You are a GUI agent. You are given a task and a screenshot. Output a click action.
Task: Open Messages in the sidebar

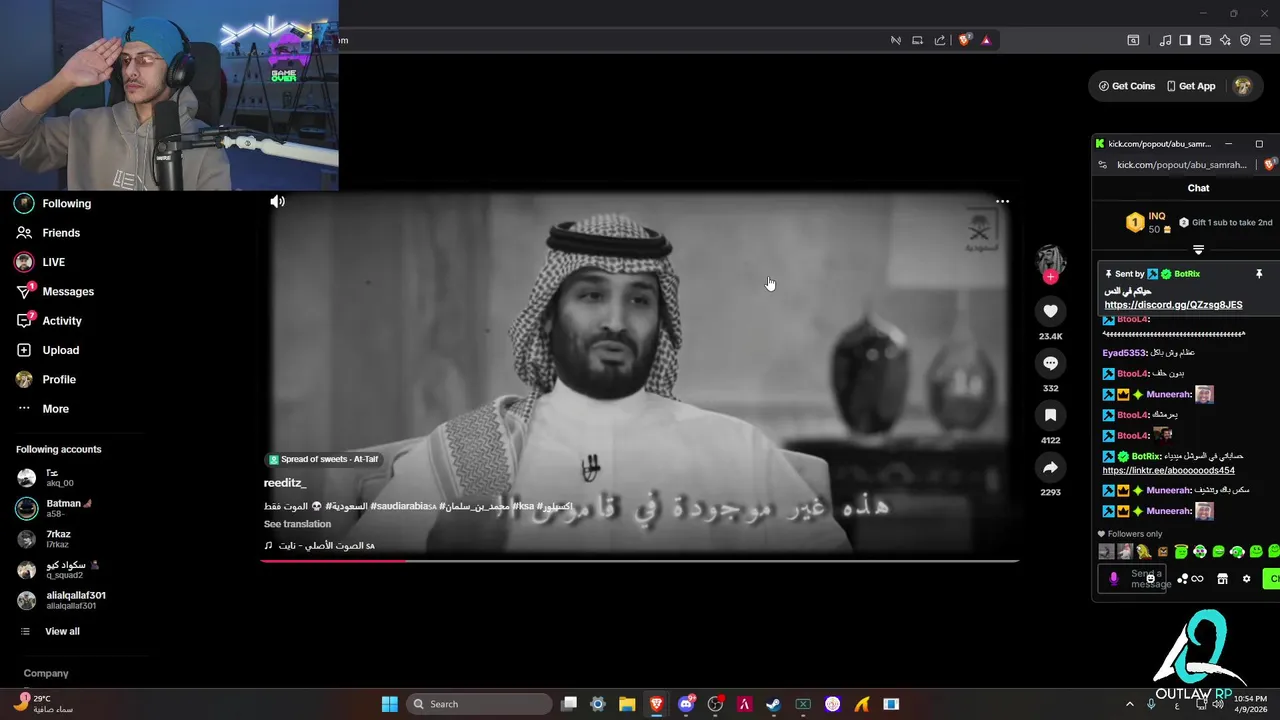[x=55, y=291]
